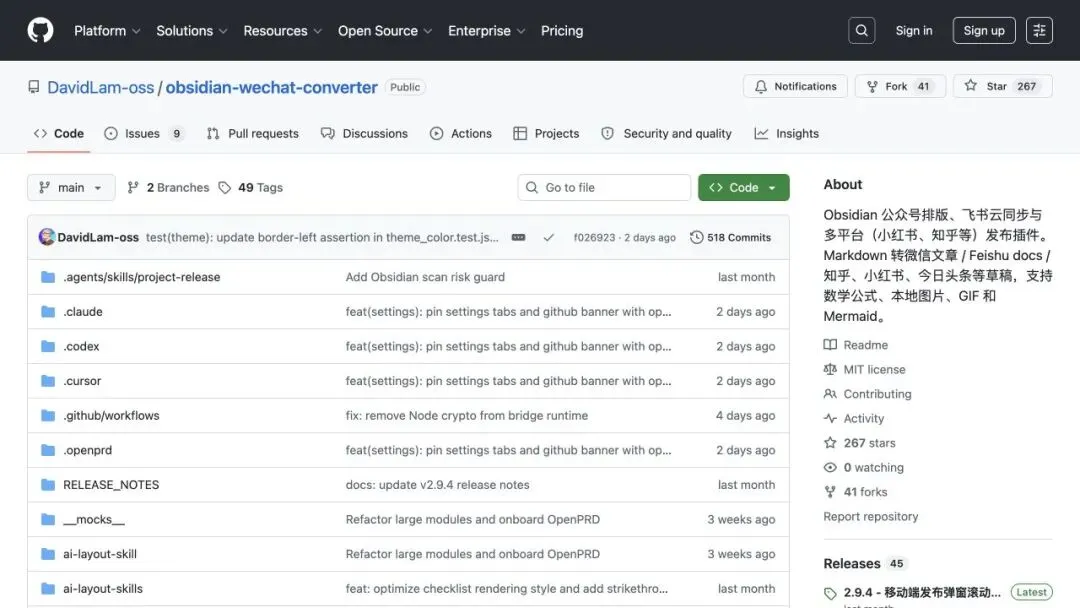Screen dimensions: 1080x608
Task: Focus the Go to file search field
Action: click(x=604, y=187)
